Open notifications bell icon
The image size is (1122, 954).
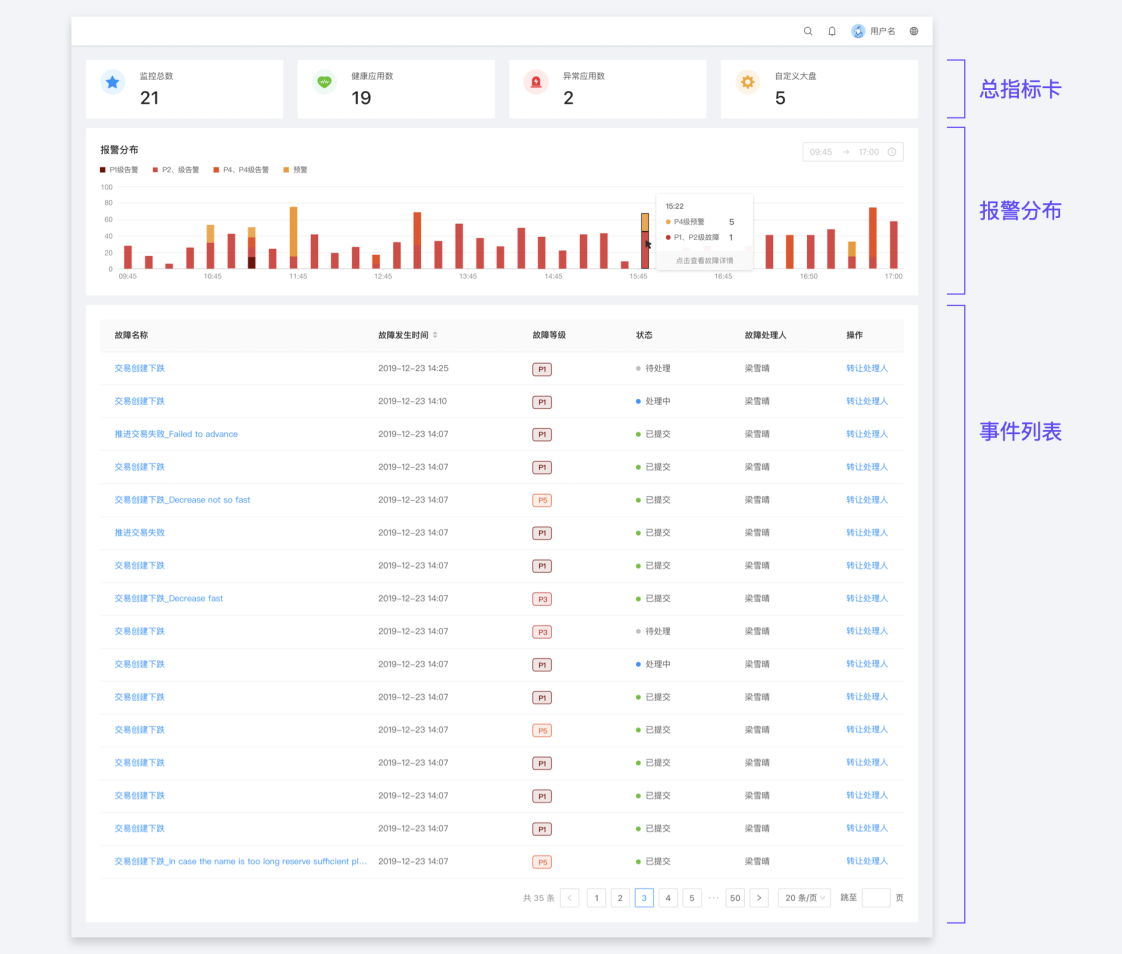[831, 31]
